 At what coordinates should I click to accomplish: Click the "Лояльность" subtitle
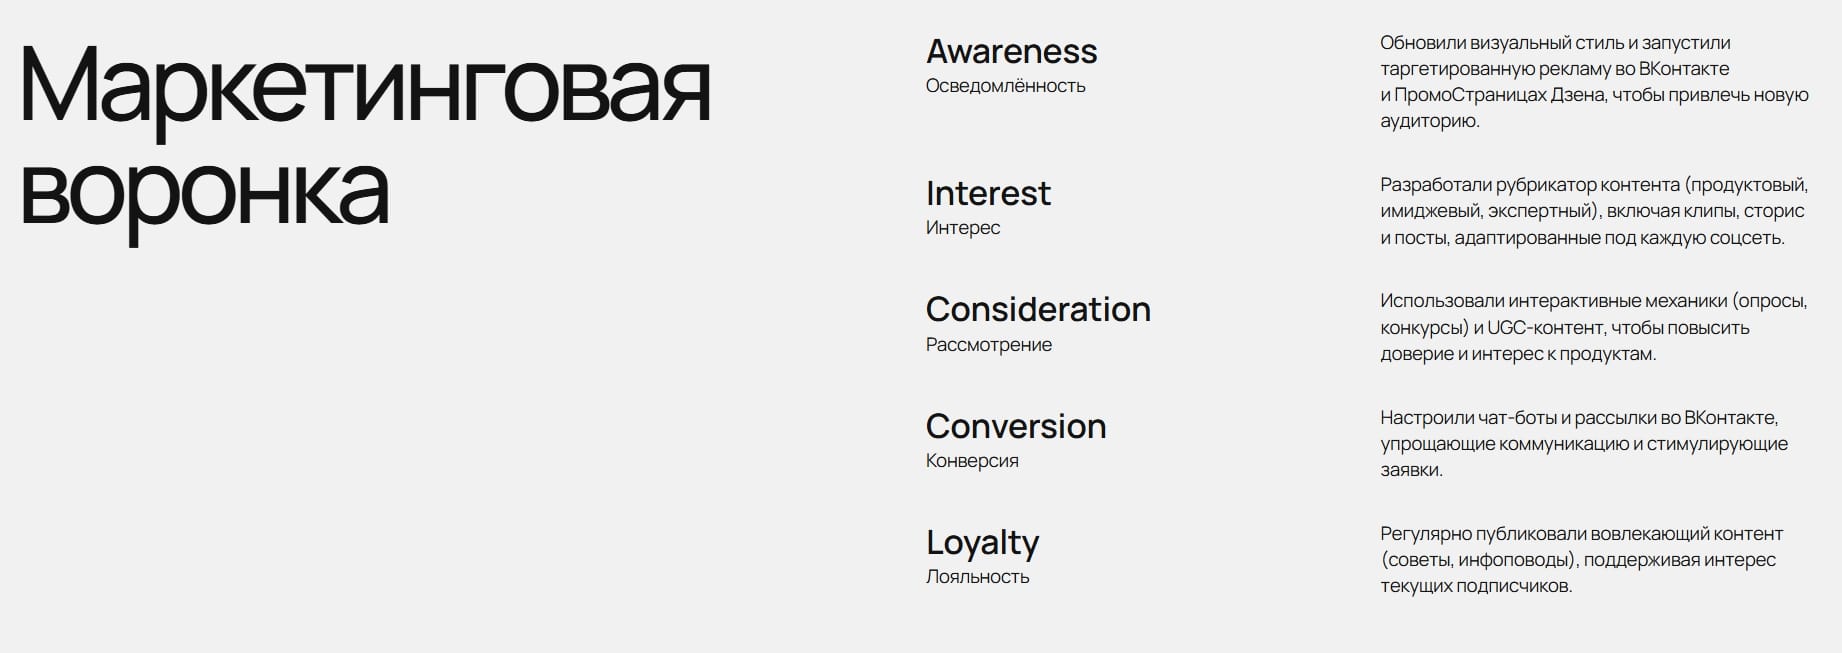(x=977, y=577)
